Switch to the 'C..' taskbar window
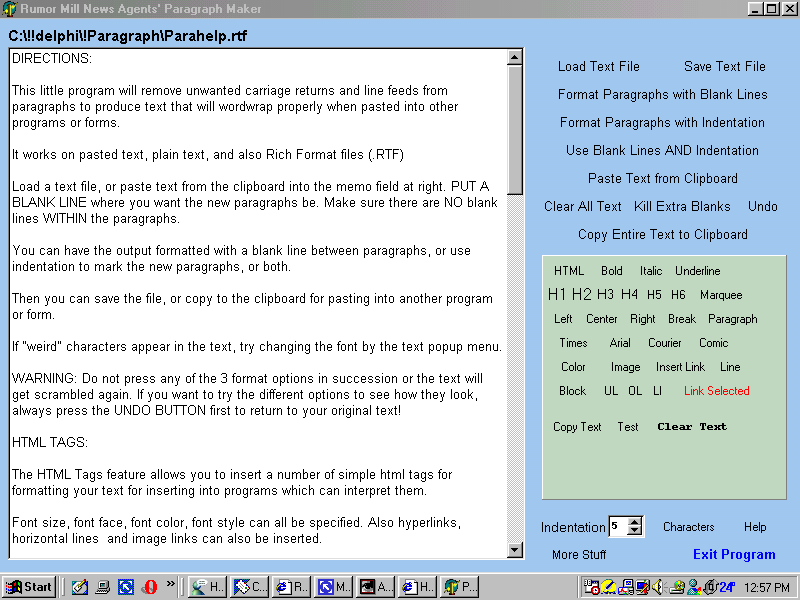 pos(249,587)
